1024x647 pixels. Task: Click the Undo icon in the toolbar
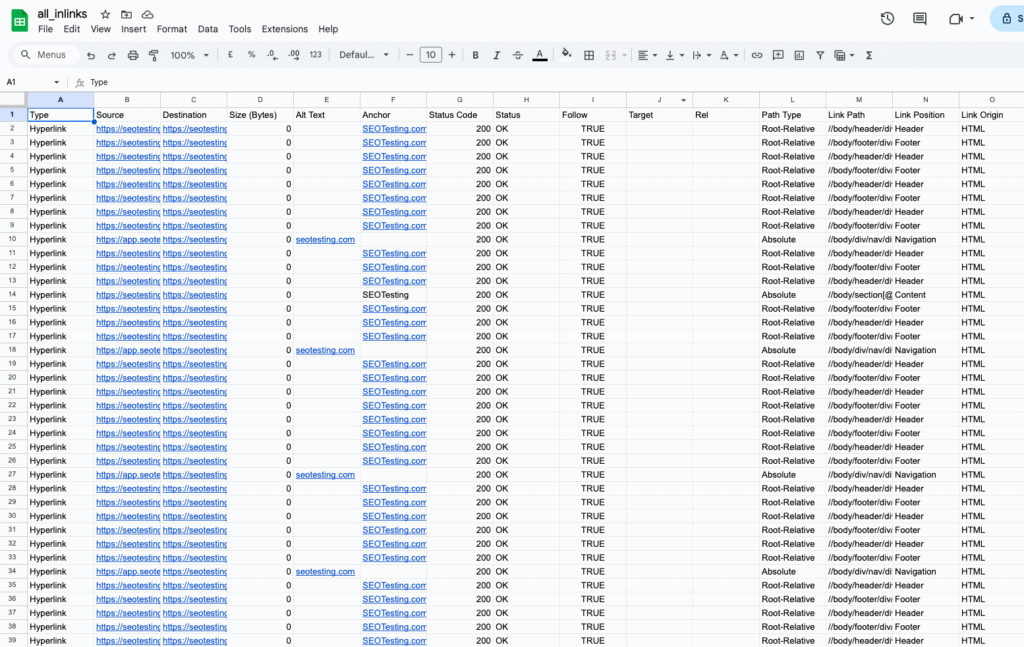pos(92,55)
